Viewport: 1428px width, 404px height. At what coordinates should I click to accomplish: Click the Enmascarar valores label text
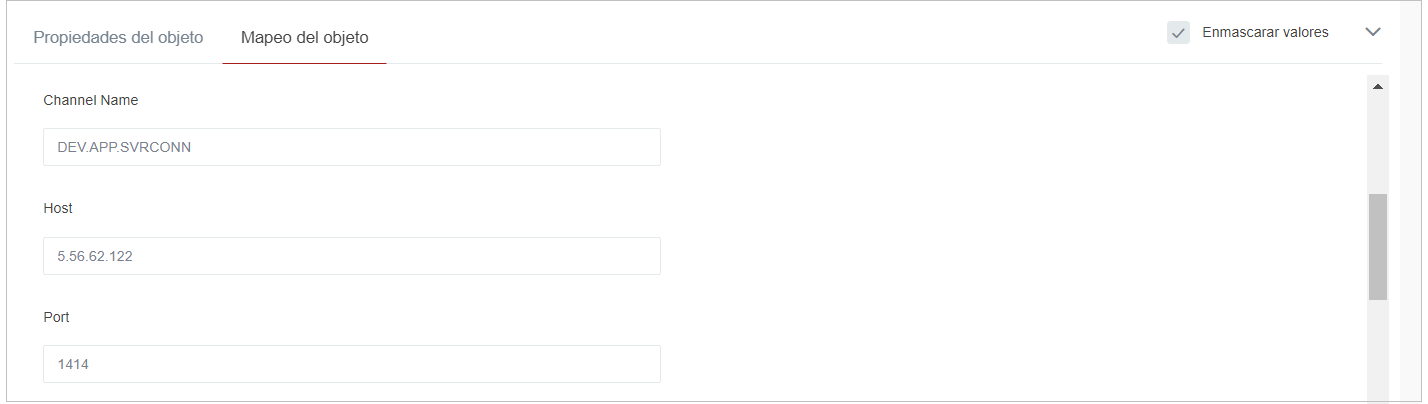pos(1265,32)
